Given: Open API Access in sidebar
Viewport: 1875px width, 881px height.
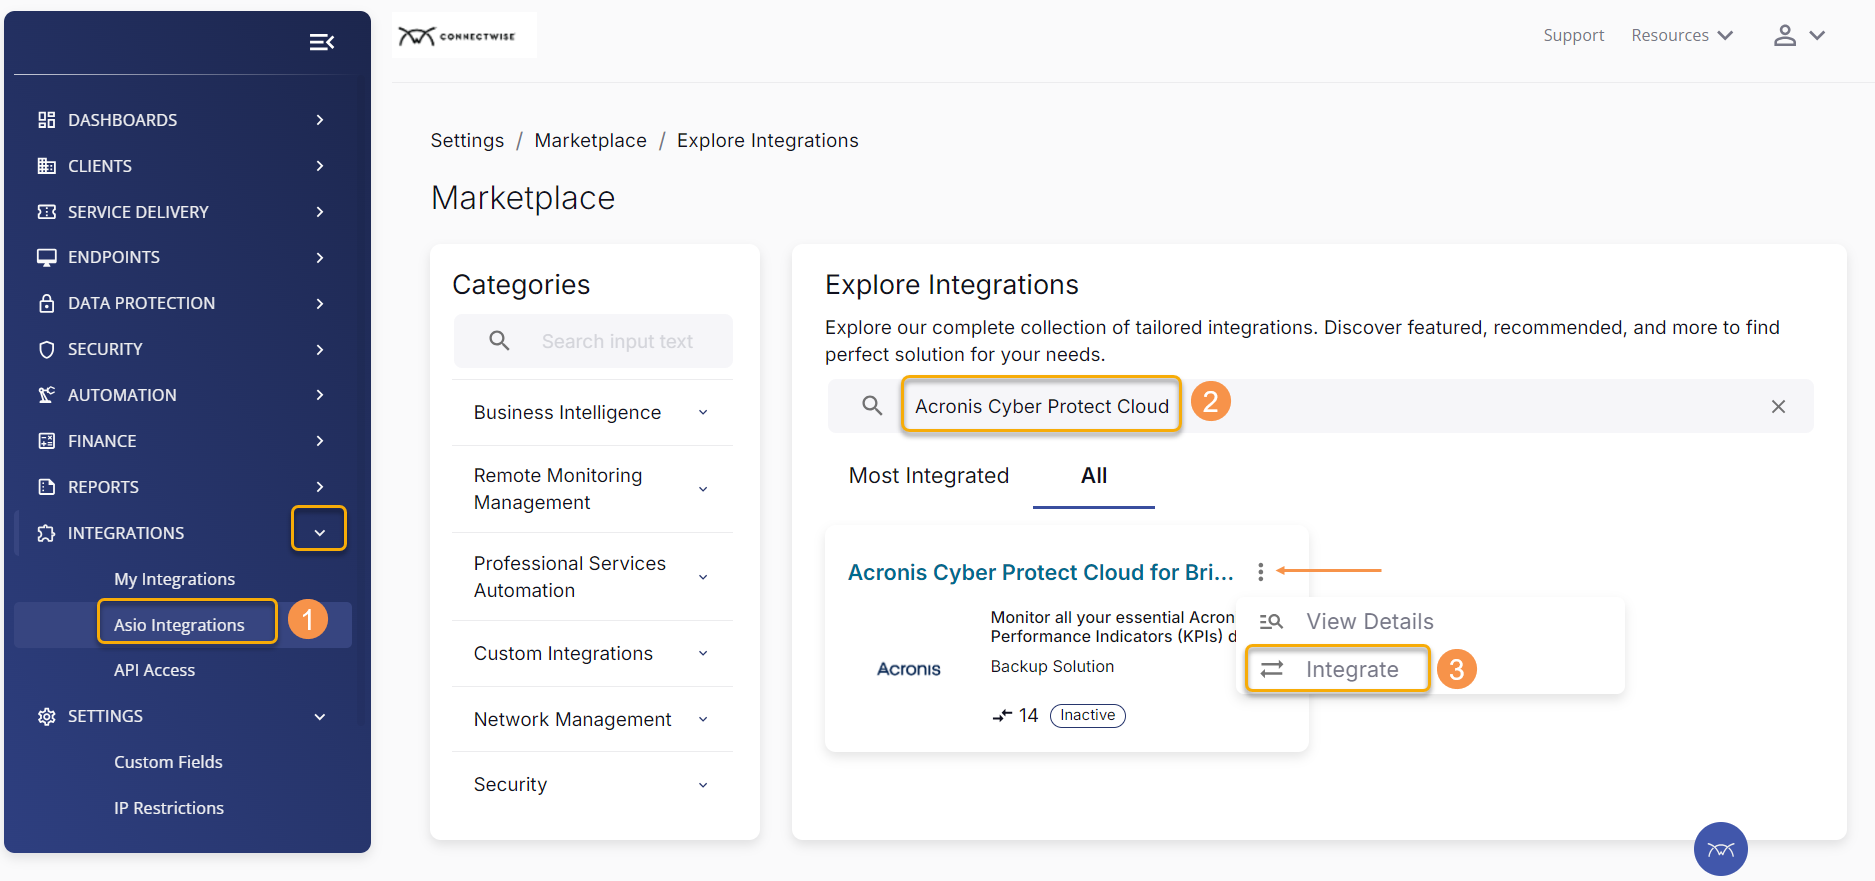Looking at the screenshot, I should click(x=154, y=670).
